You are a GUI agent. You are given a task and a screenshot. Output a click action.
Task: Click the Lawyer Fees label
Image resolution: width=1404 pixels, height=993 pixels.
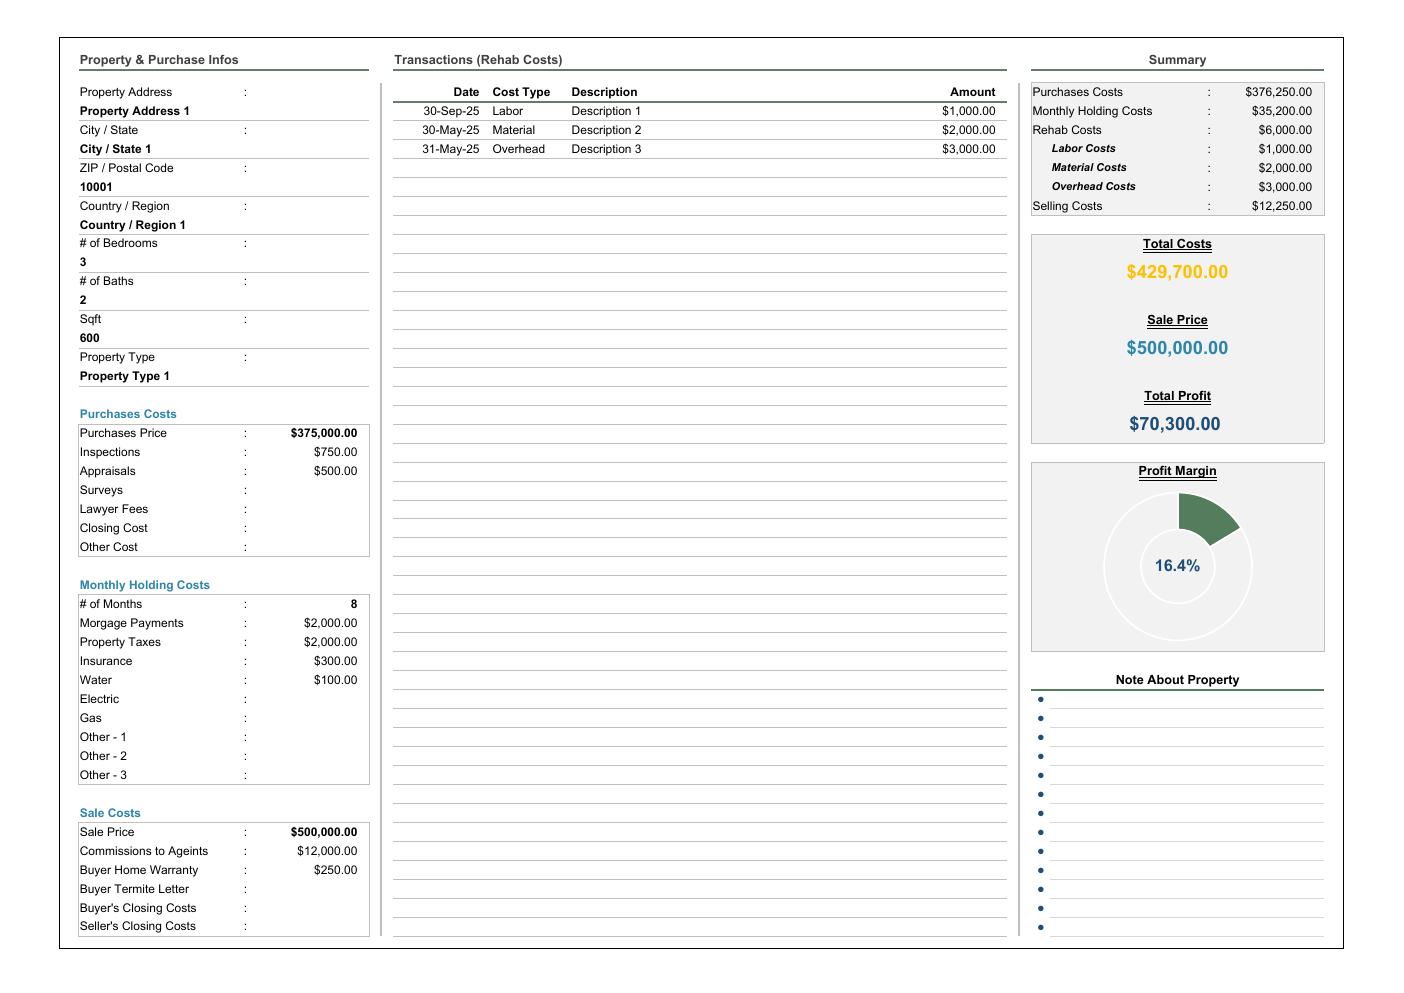coord(114,509)
